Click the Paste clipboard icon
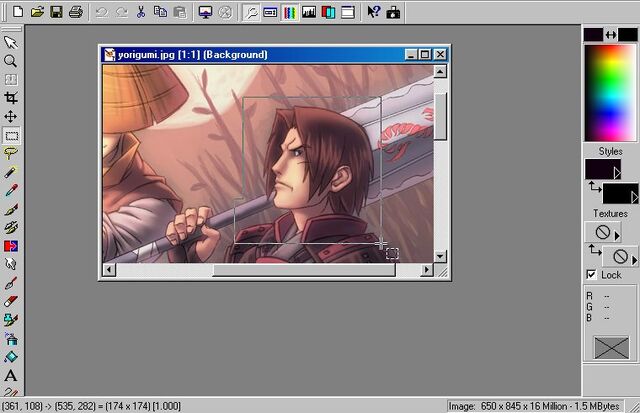Viewport: 640px width, 413px height. pyautogui.click(x=180, y=12)
